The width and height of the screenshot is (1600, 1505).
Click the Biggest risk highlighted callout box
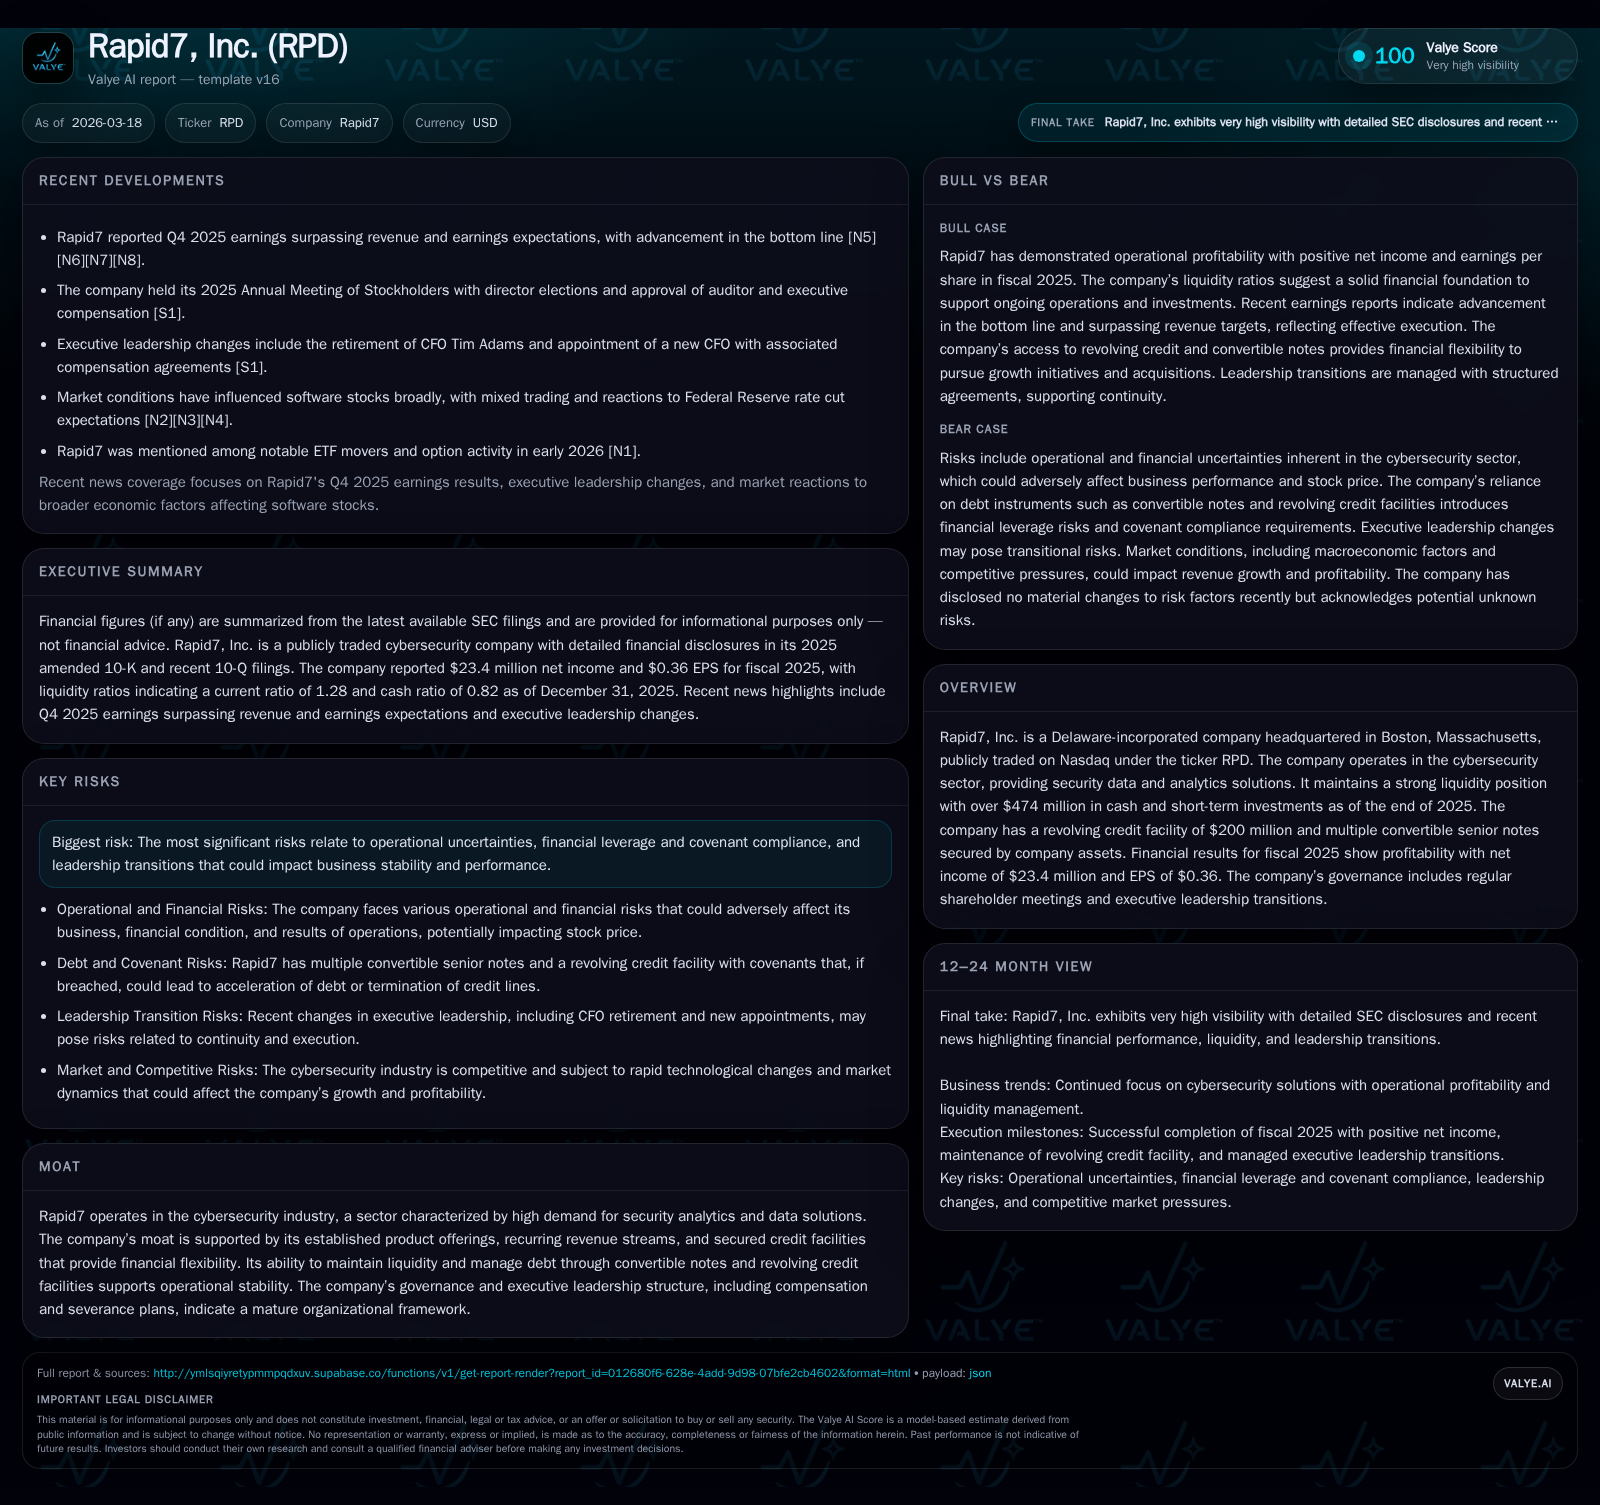click(x=465, y=854)
